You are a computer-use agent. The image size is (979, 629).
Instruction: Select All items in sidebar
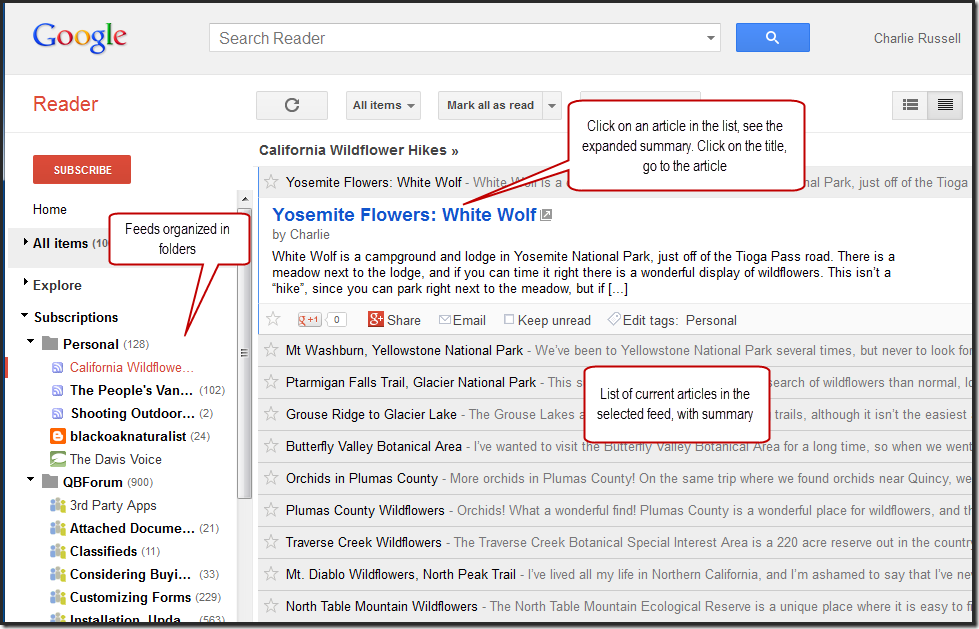[61, 243]
